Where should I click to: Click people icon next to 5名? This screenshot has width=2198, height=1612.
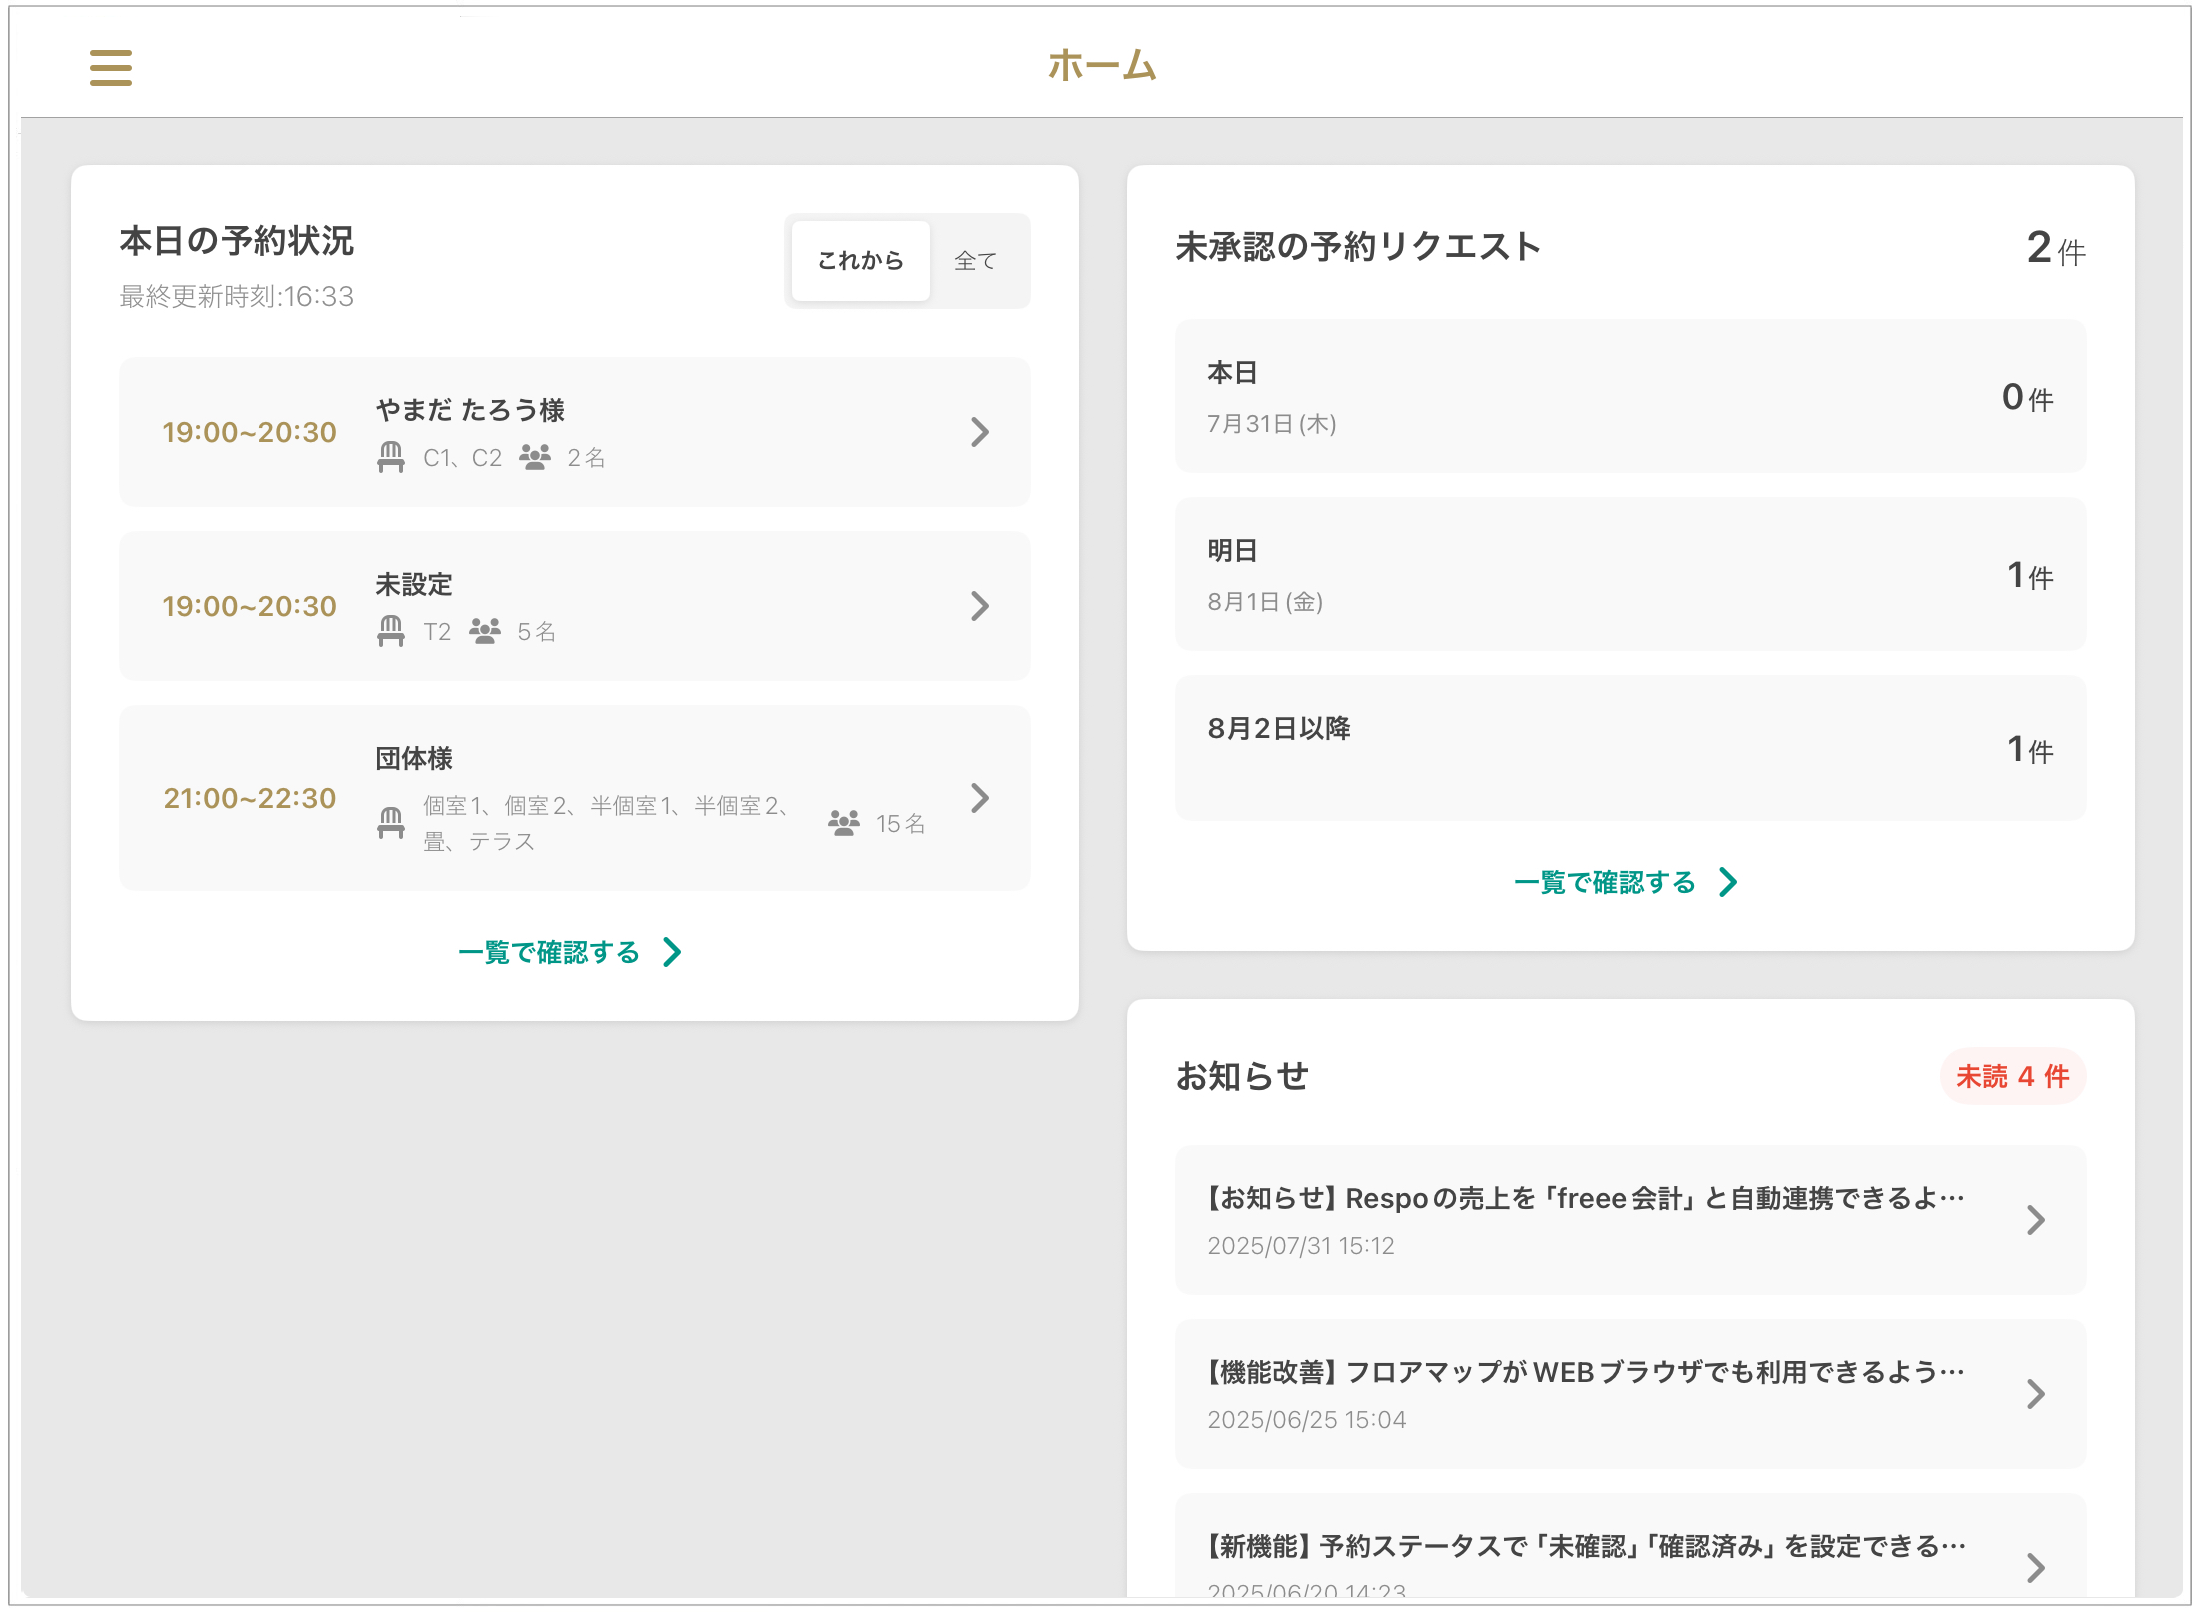(x=485, y=631)
